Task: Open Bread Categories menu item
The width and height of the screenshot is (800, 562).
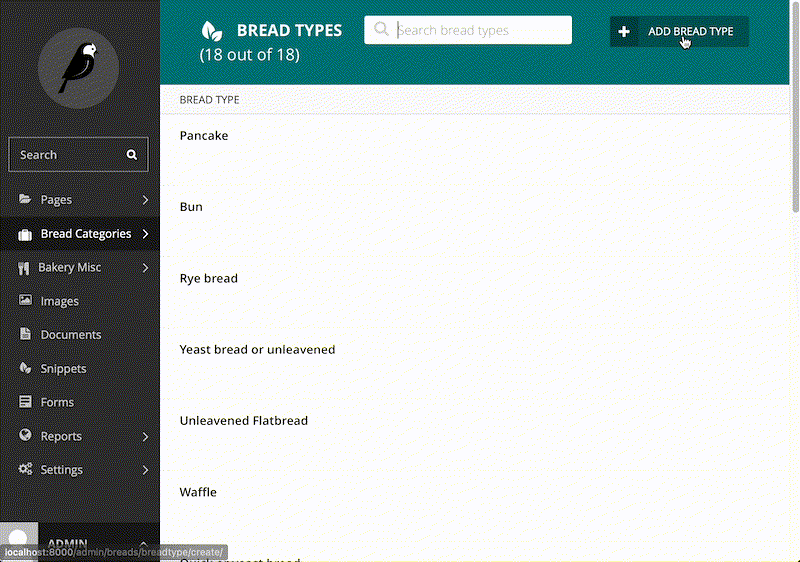Action: pos(80,234)
